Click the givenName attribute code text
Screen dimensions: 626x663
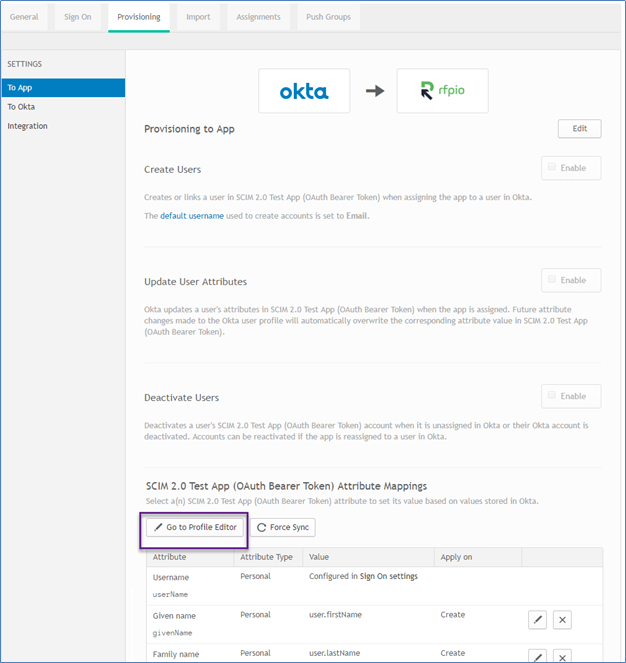click(173, 633)
